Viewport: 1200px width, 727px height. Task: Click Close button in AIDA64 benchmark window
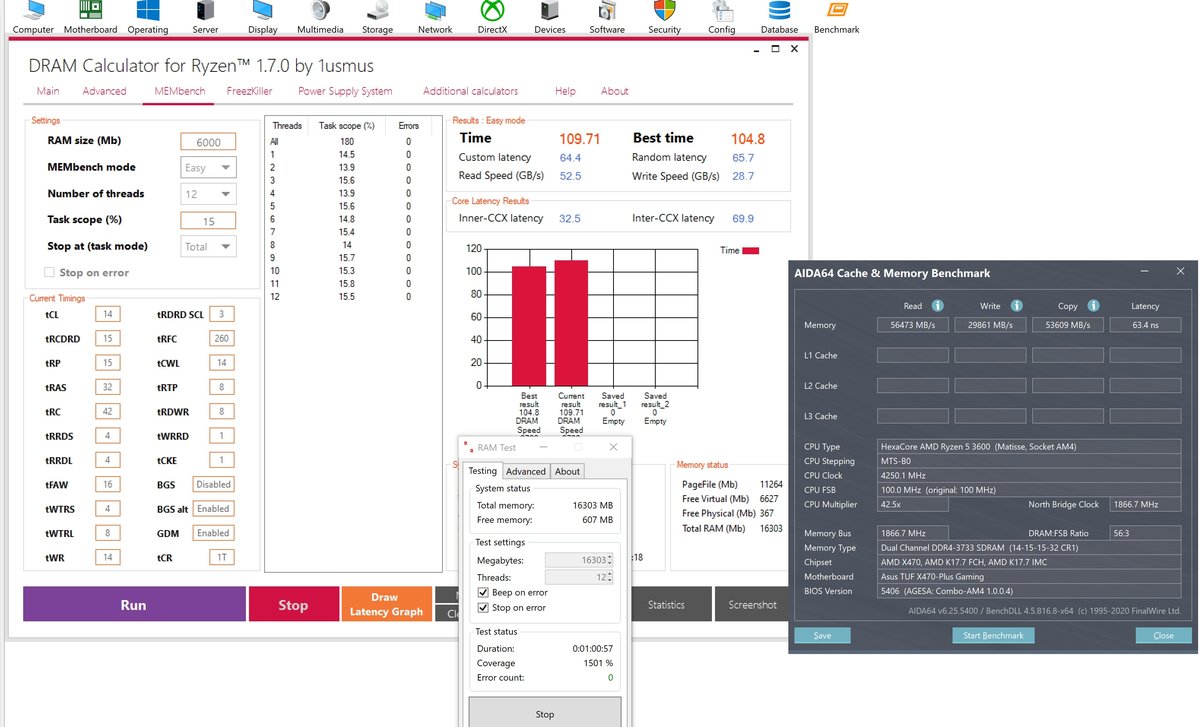click(x=1163, y=636)
